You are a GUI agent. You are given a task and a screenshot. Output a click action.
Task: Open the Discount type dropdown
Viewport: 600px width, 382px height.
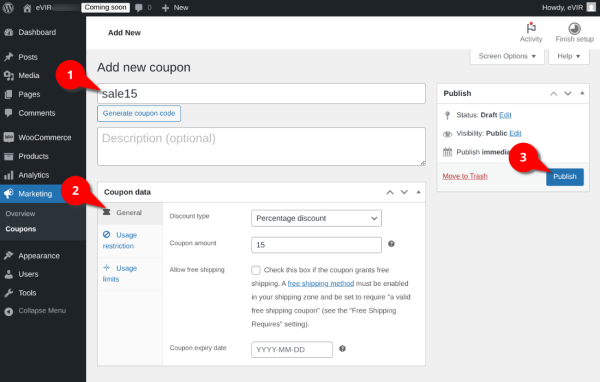pos(316,218)
